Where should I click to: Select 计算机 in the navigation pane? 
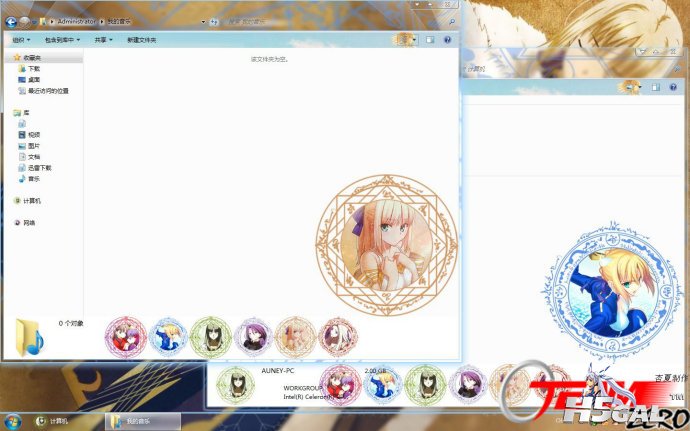[x=27, y=201]
